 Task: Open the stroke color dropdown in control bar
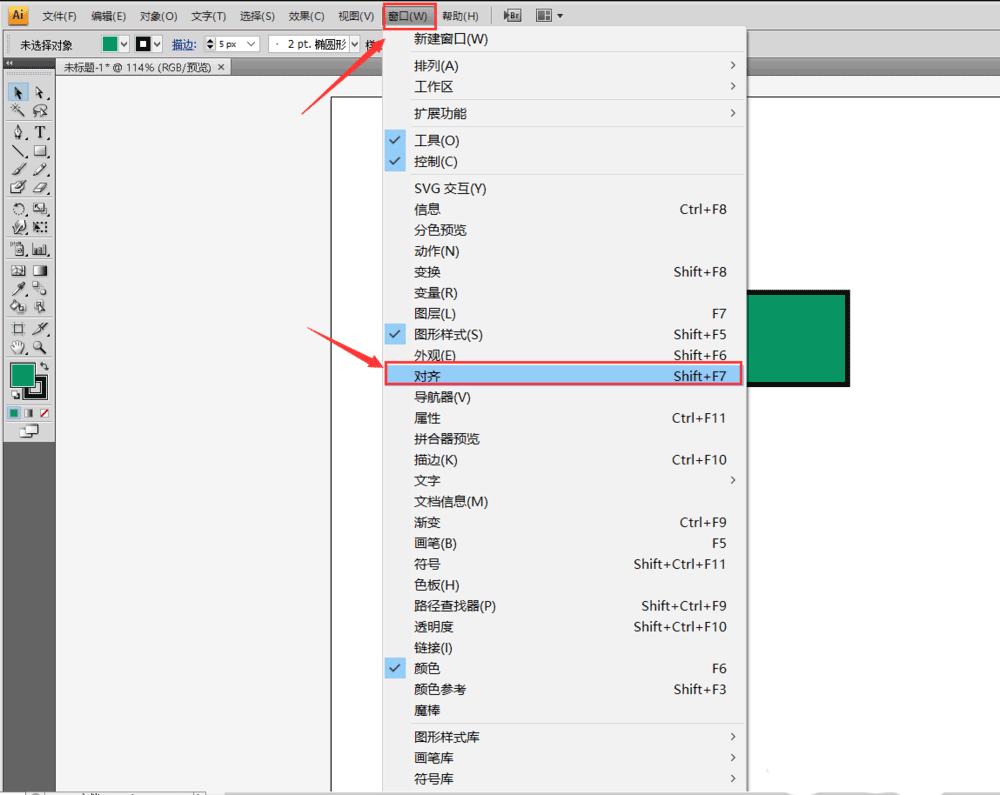point(157,44)
